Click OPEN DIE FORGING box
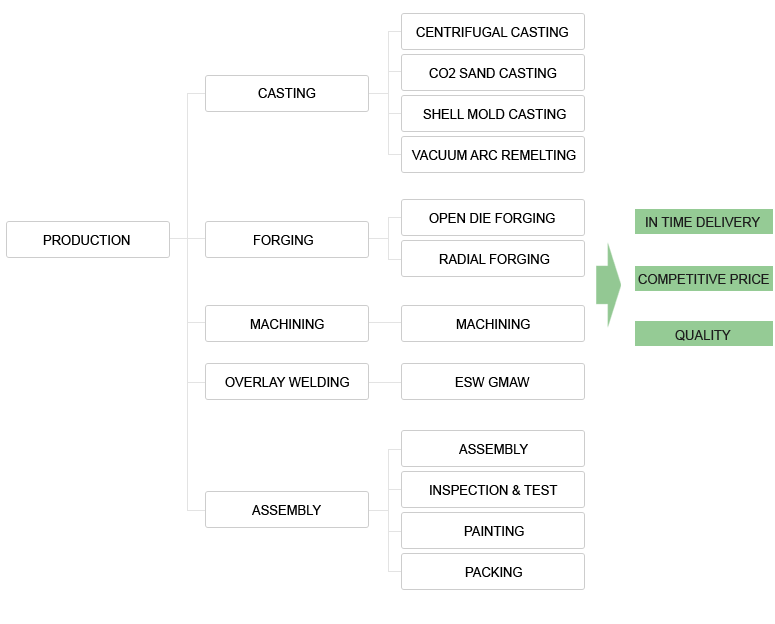Image resolution: width=775 pixels, height=624 pixels. [493, 218]
